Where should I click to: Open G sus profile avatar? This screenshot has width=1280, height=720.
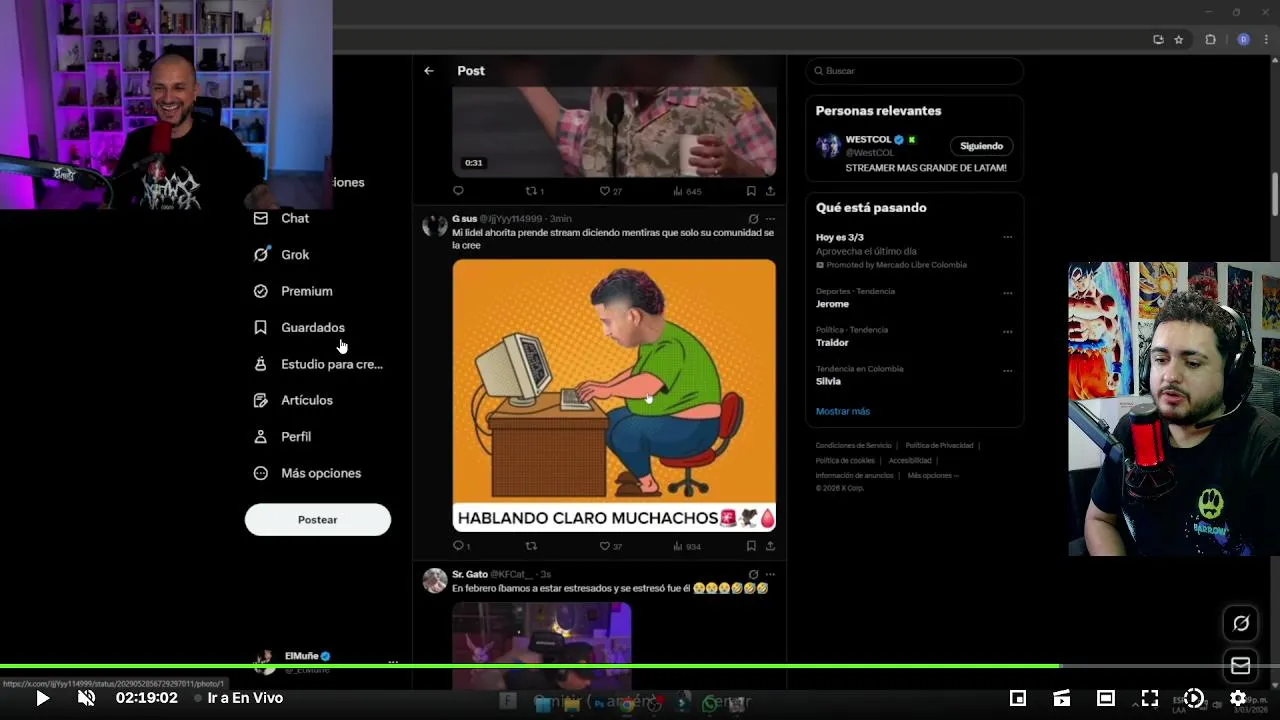pos(434,226)
